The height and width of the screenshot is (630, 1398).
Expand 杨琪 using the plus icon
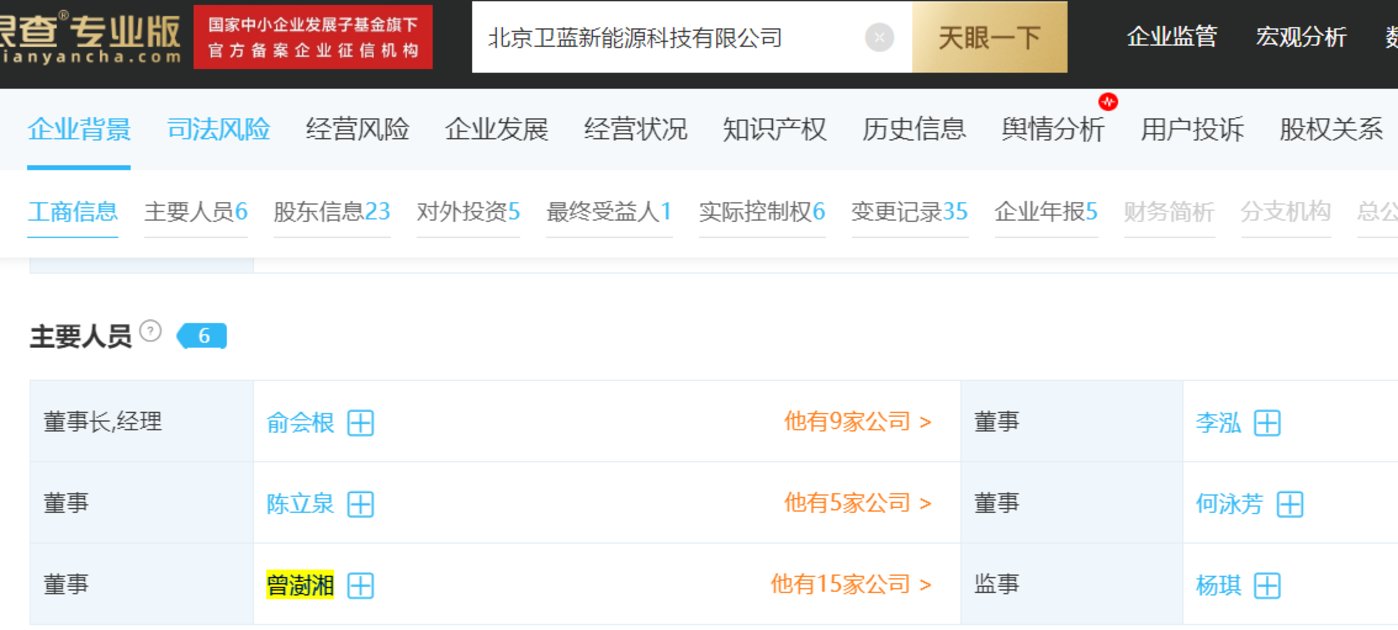point(1267,585)
